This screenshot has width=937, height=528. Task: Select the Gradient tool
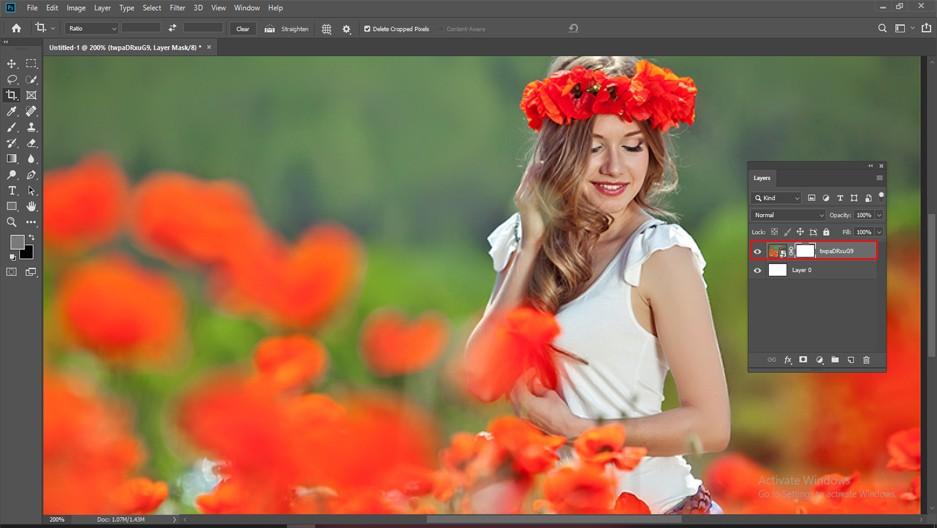(x=11, y=159)
